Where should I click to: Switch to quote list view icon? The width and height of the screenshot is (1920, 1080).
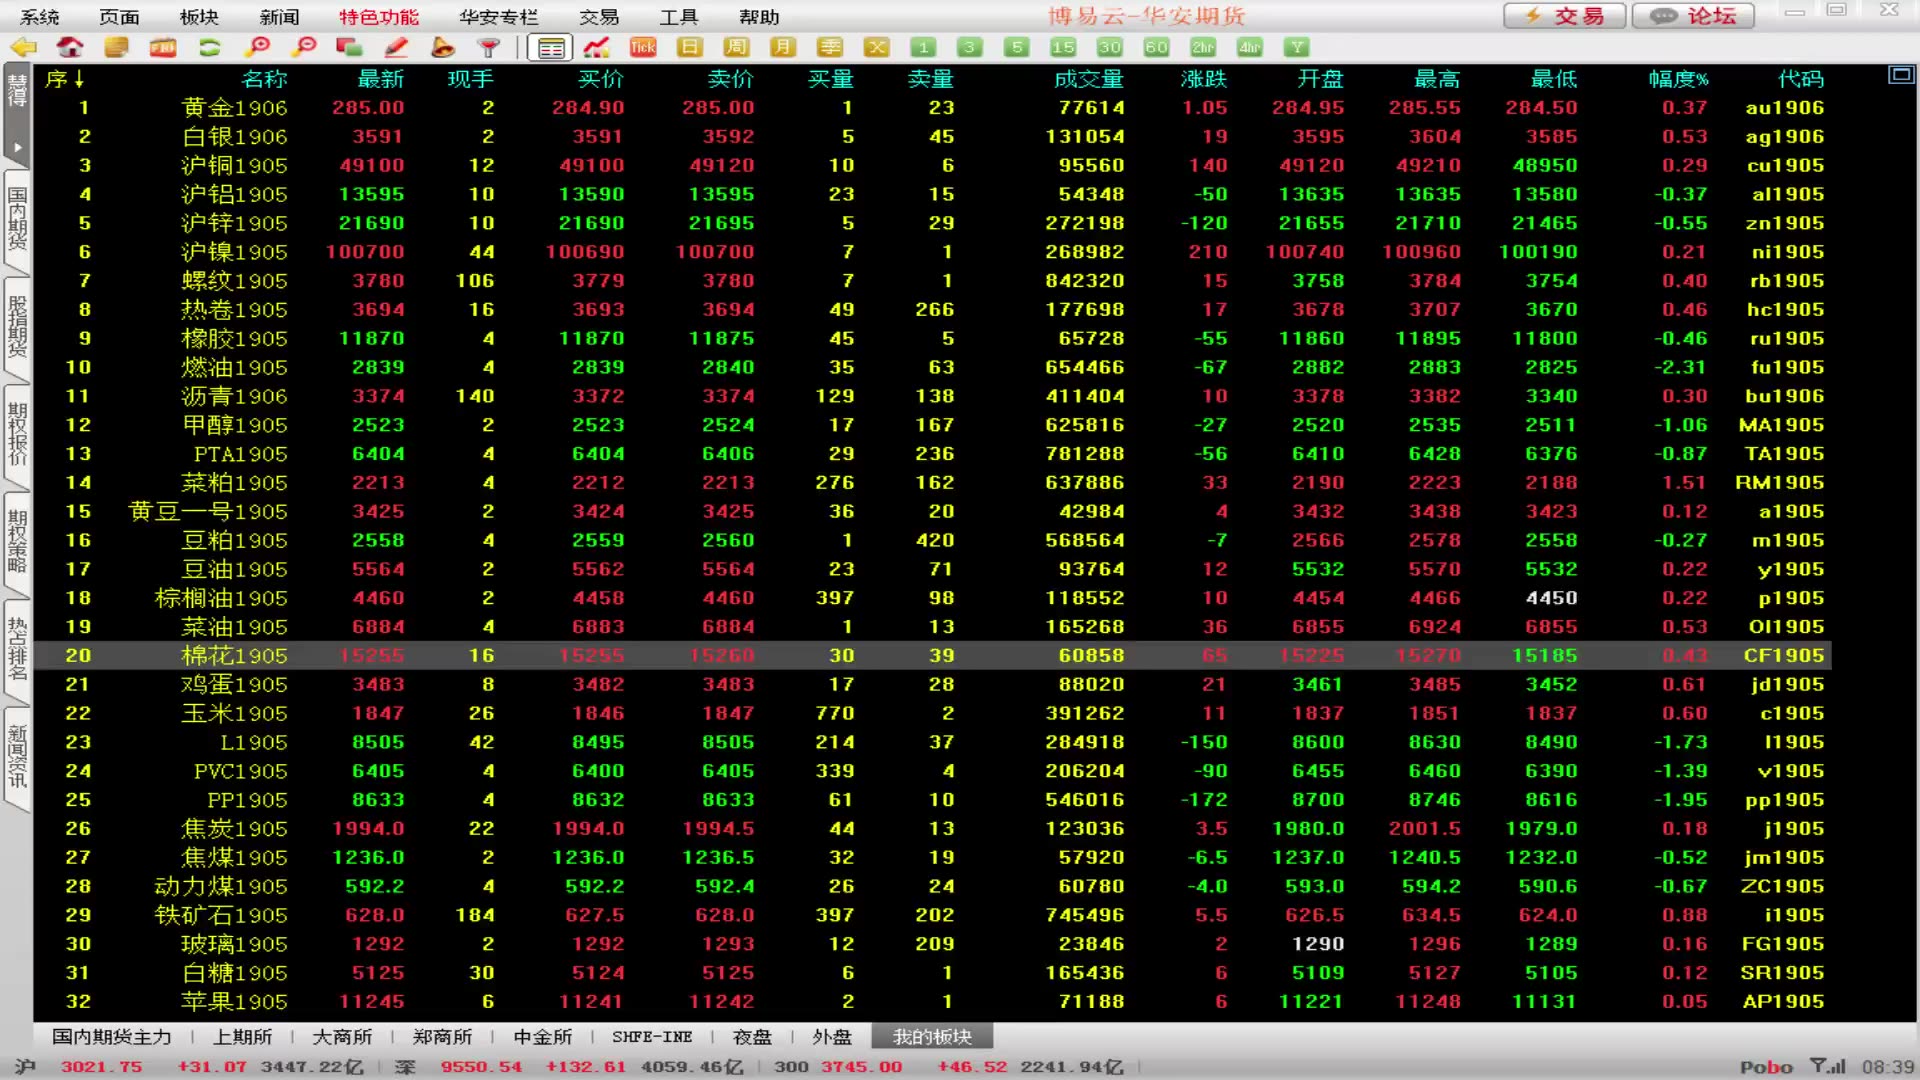click(x=551, y=48)
